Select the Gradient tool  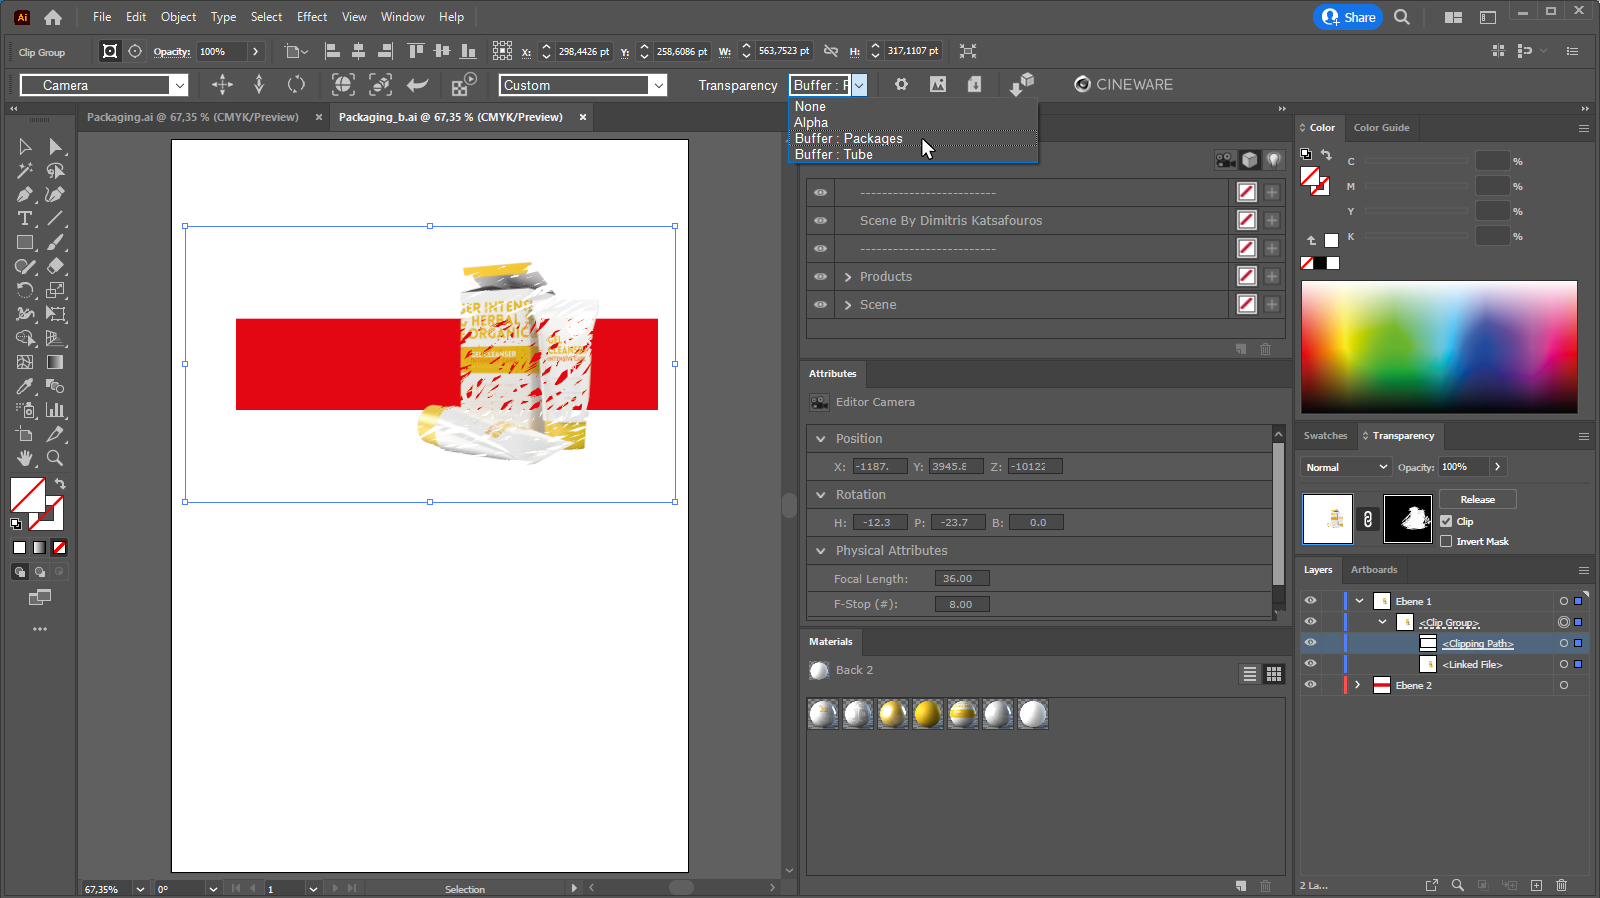click(56, 362)
